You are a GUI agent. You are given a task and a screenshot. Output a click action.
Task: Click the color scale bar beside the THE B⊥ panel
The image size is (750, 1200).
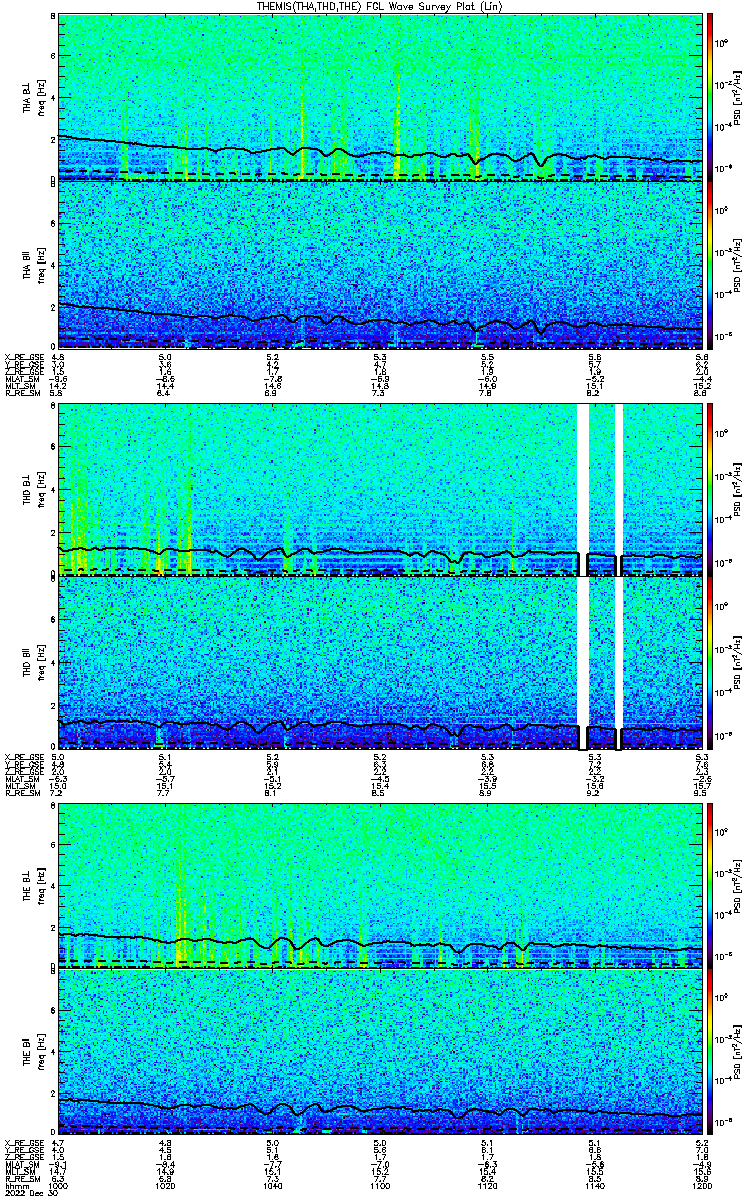pyautogui.click(x=709, y=885)
